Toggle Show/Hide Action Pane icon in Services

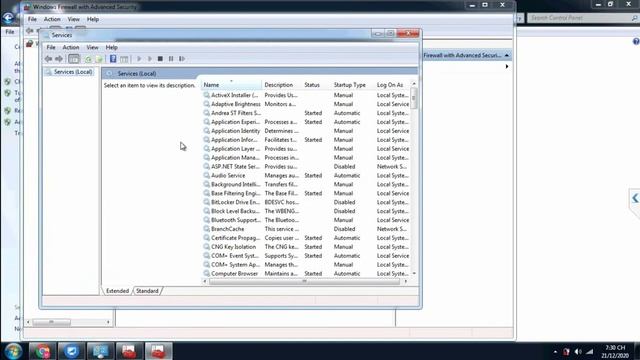click(124, 59)
